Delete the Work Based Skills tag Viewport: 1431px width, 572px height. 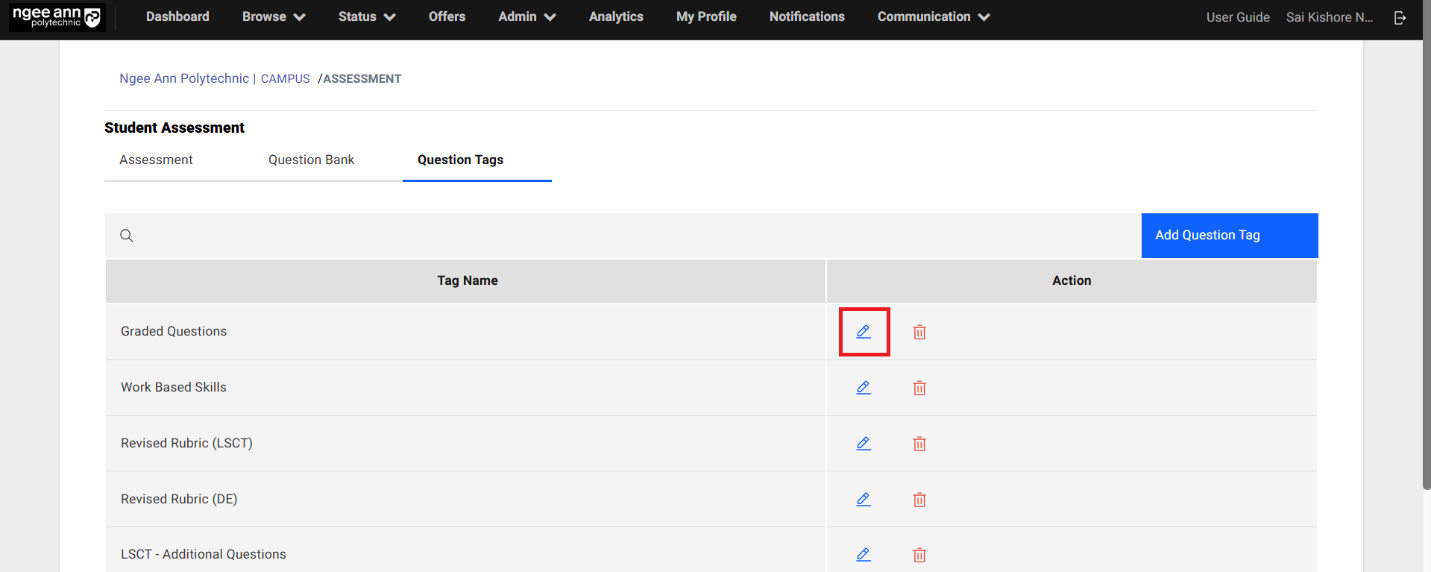point(919,388)
